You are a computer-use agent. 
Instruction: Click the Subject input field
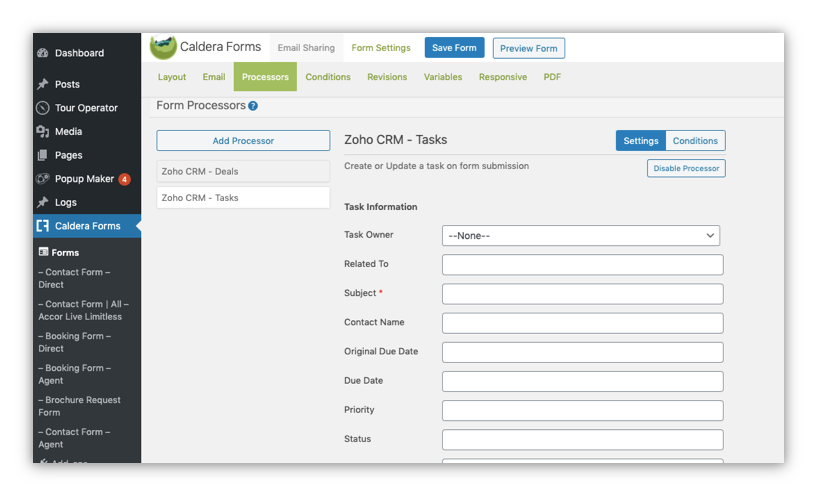click(583, 294)
